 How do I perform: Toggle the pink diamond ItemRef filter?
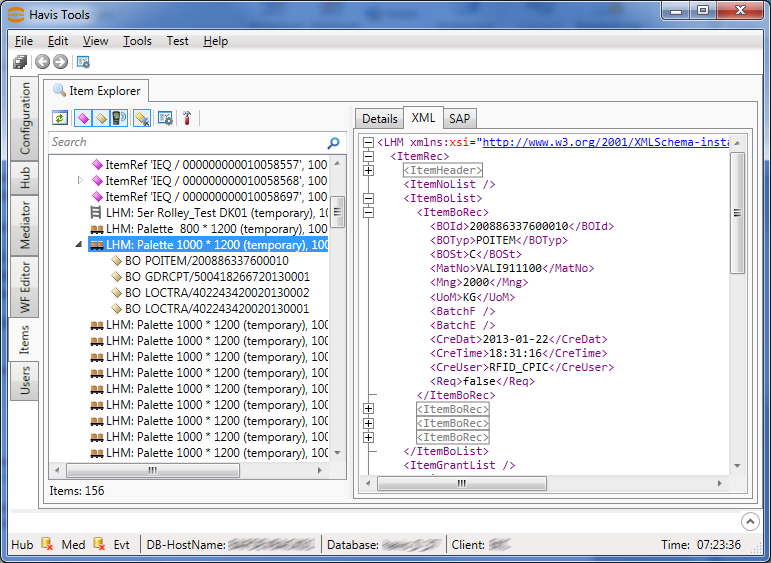click(x=83, y=118)
